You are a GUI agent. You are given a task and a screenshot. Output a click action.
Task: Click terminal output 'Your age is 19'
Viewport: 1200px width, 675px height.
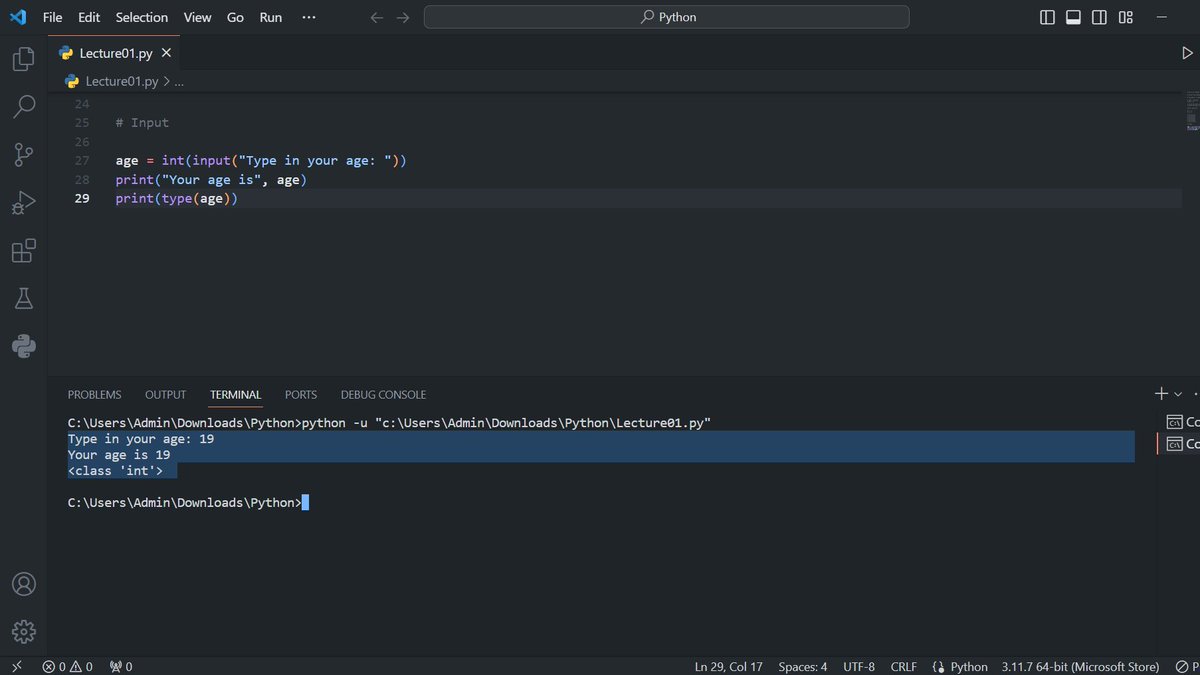(119, 454)
